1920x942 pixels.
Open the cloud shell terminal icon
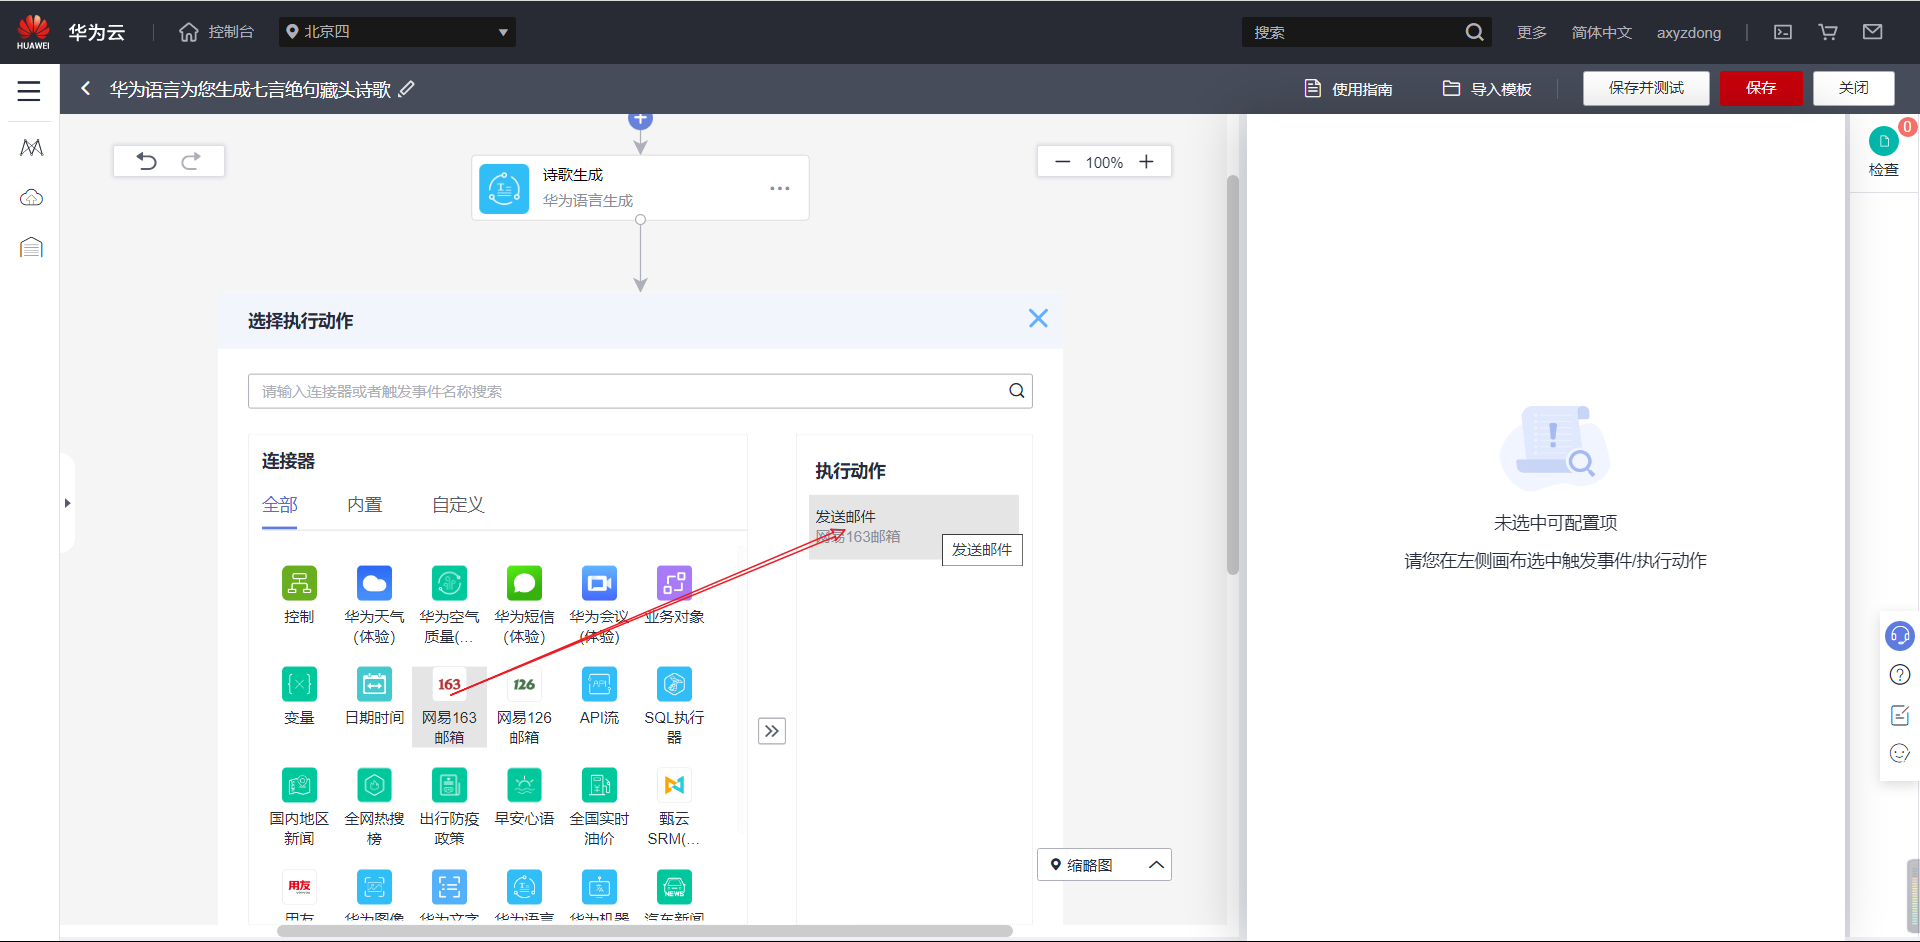(1783, 32)
